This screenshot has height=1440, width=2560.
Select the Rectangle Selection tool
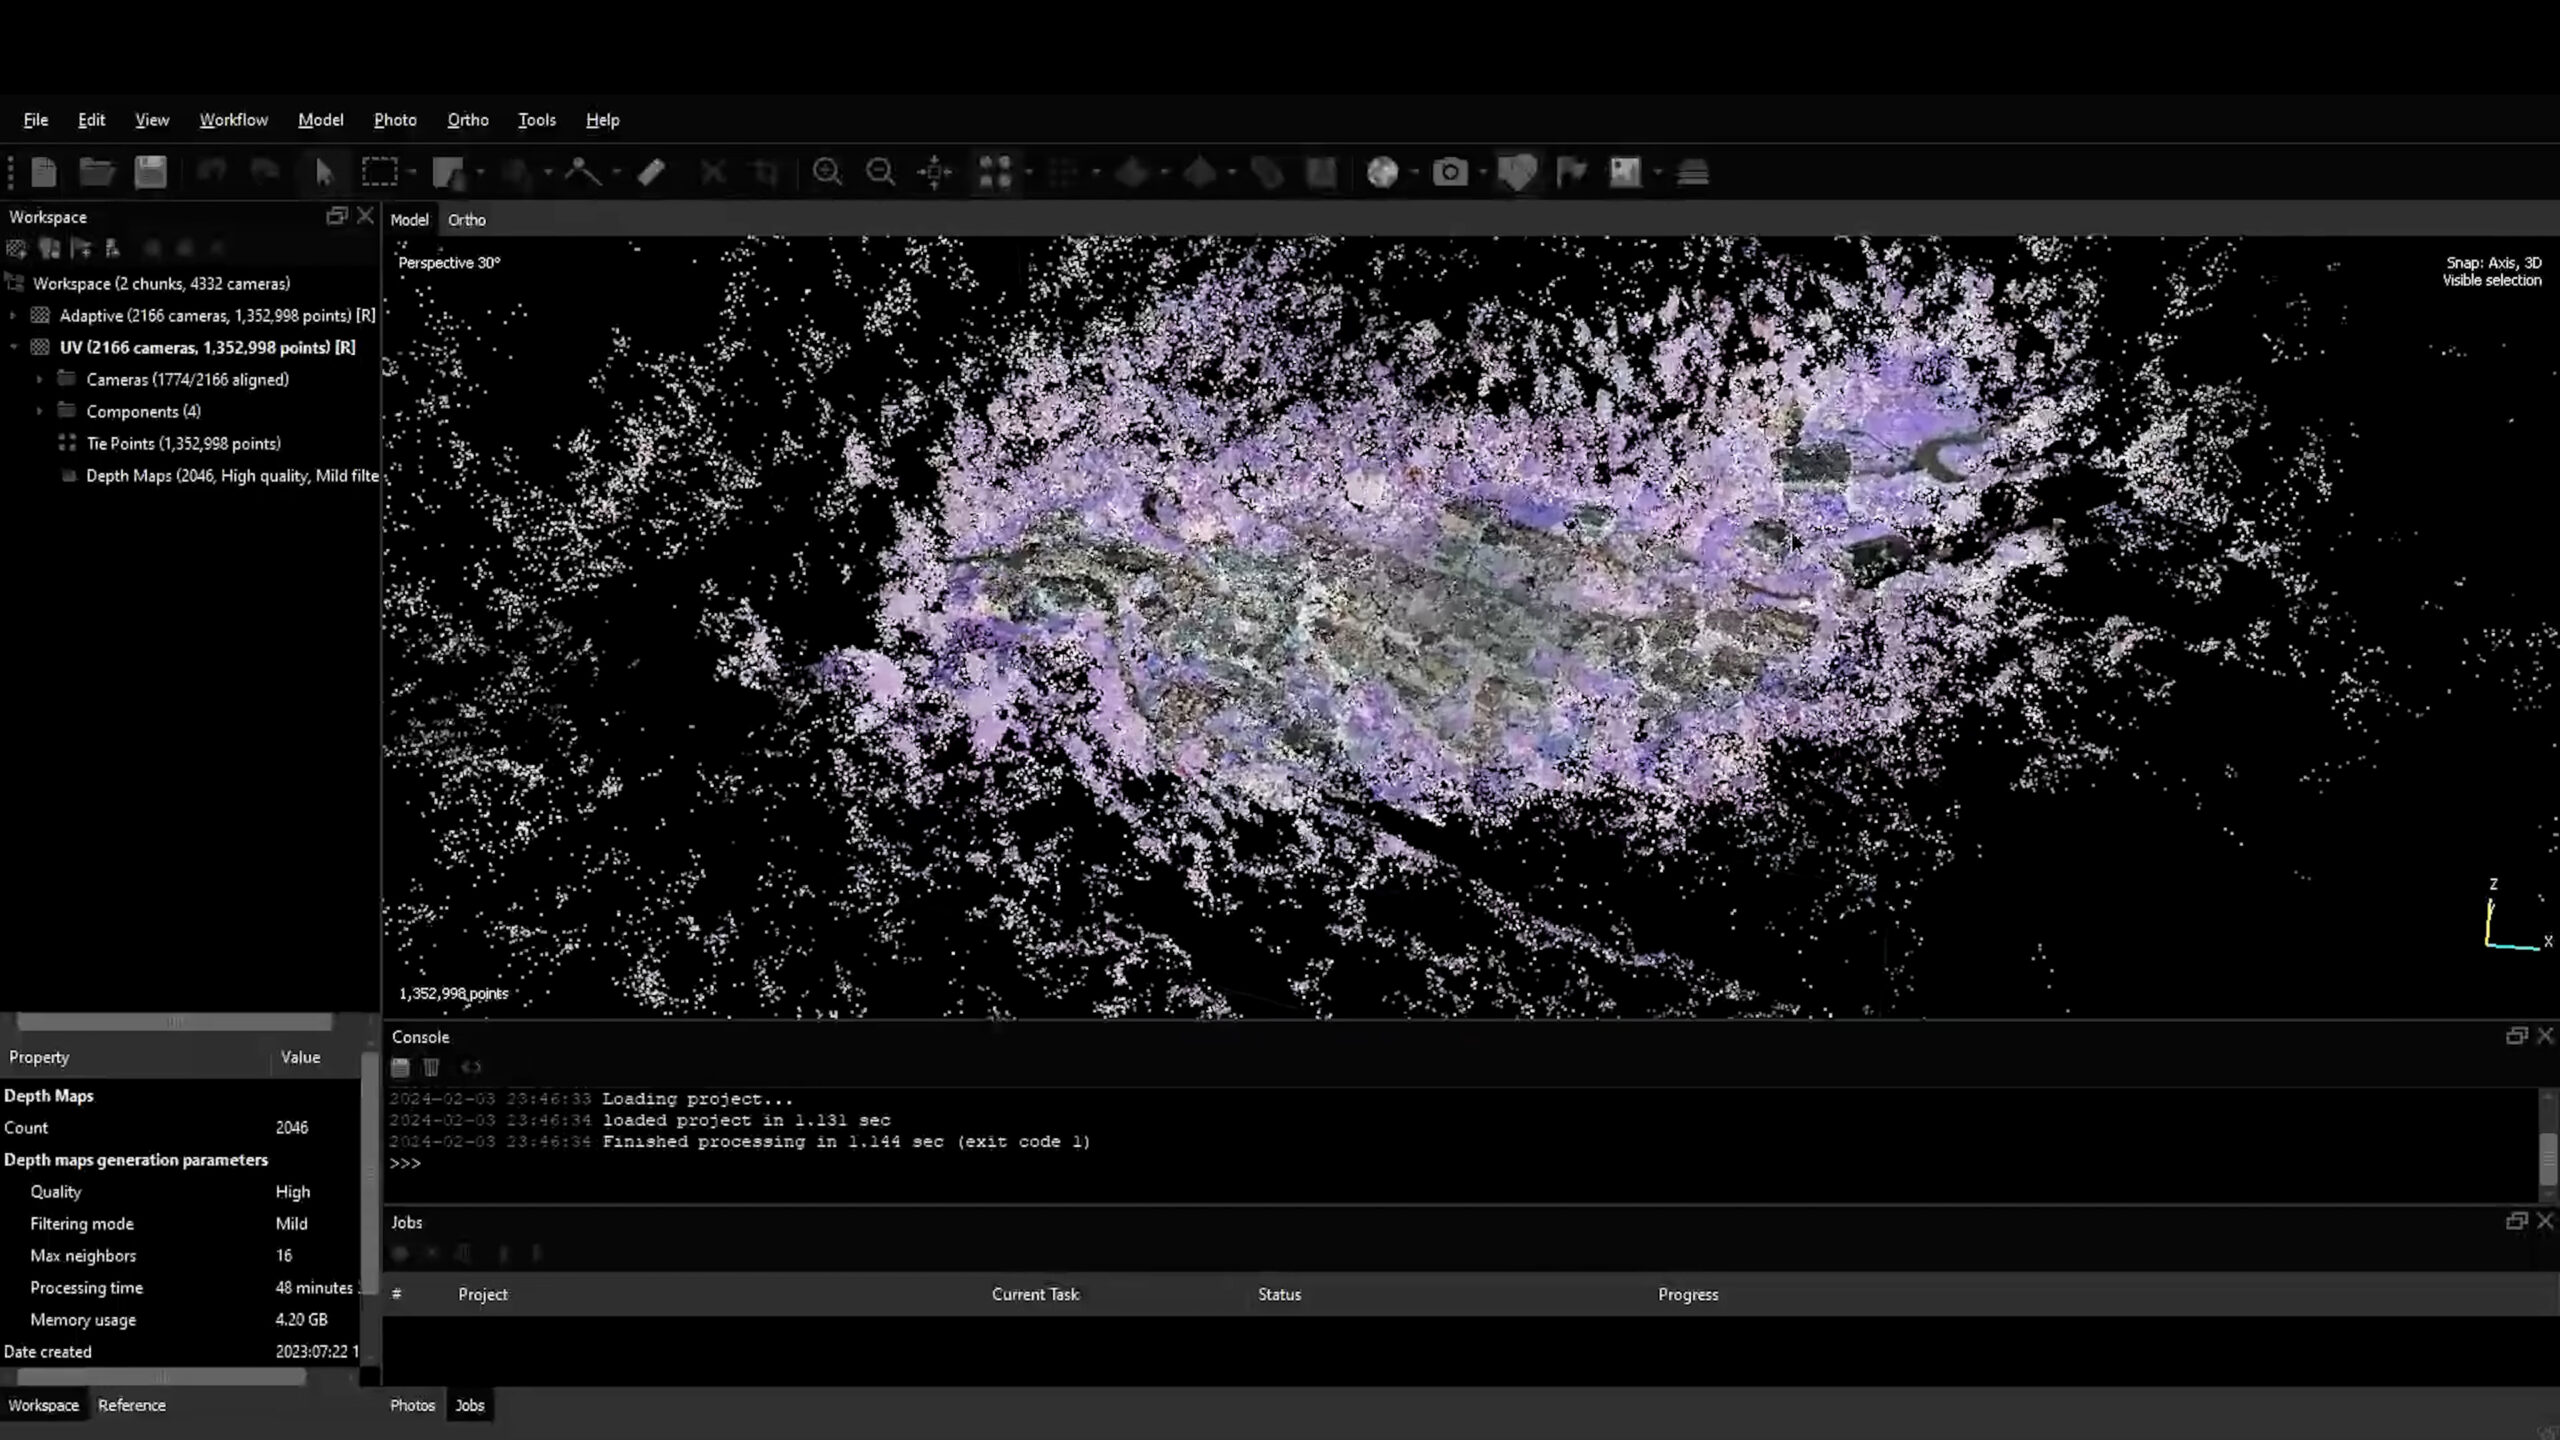coord(379,172)
